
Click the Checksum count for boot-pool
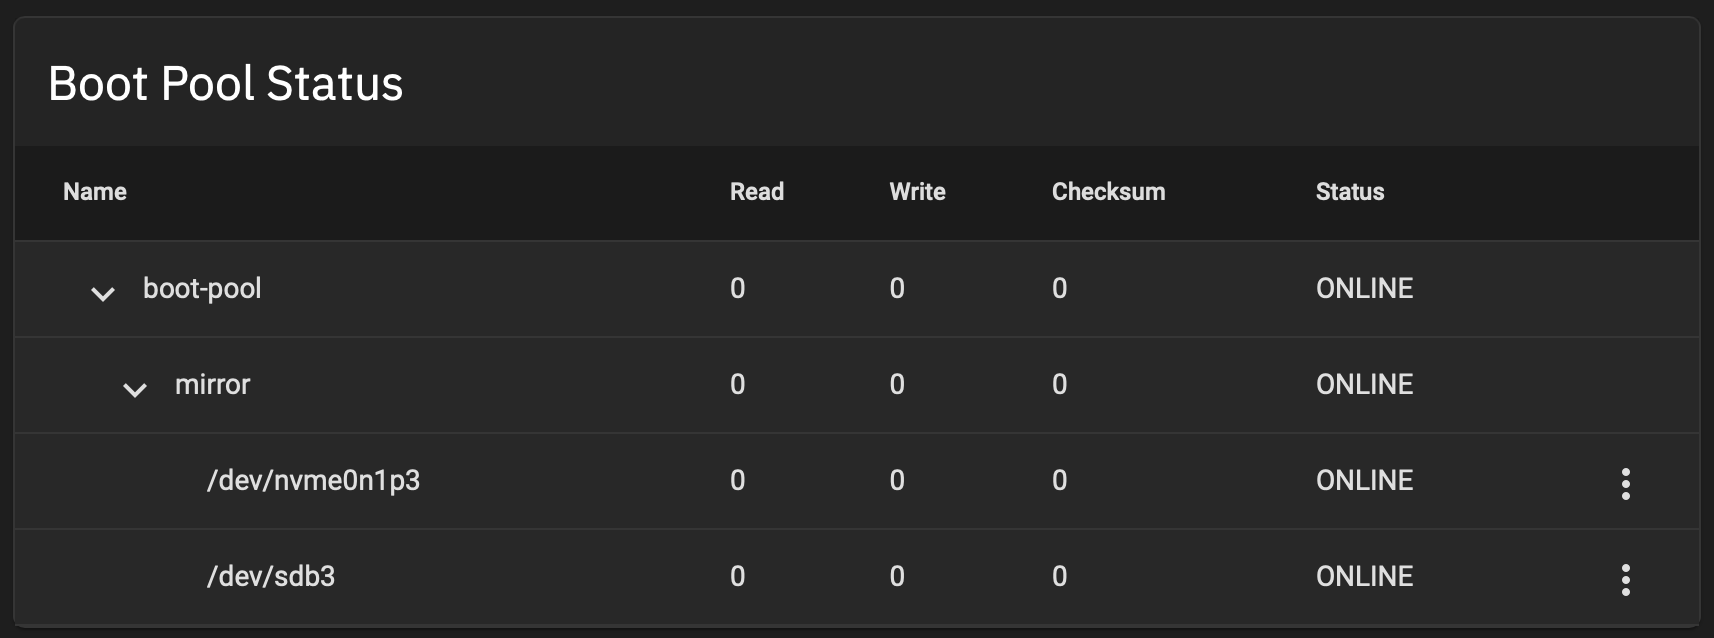pyautogui.click(x=1059, y=288)
